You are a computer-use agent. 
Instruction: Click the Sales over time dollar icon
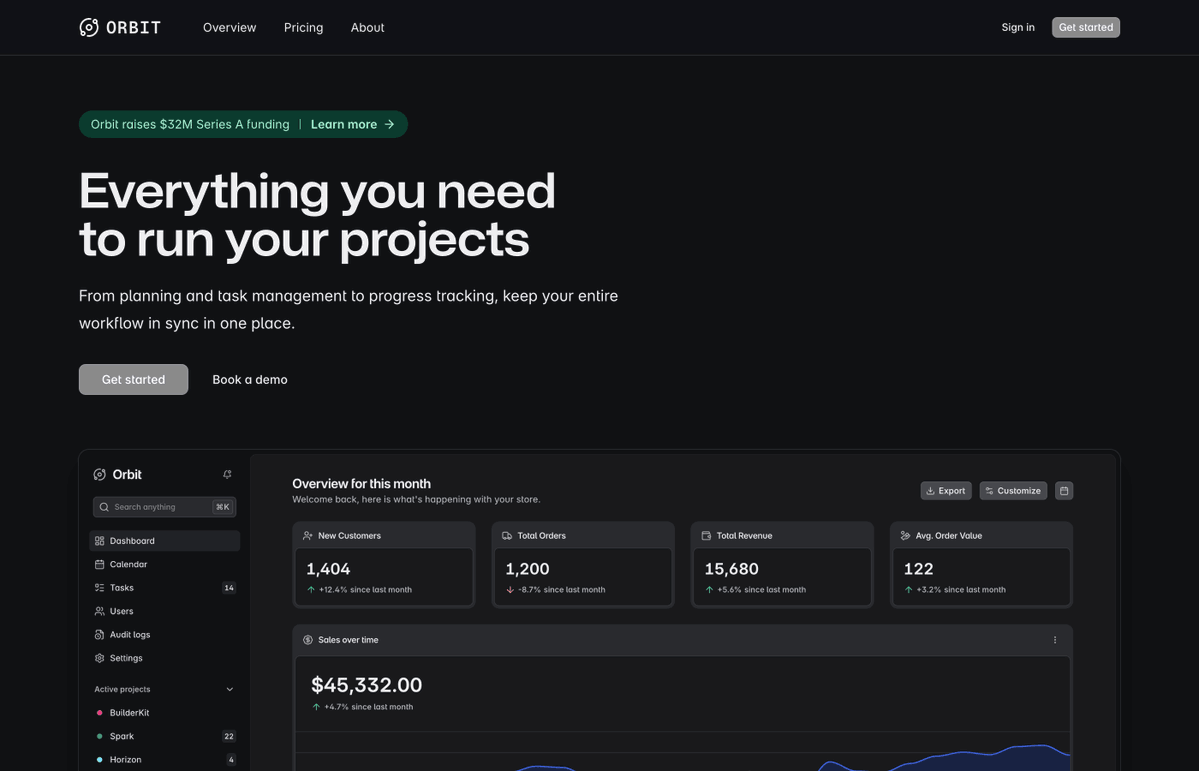(308, 640)
